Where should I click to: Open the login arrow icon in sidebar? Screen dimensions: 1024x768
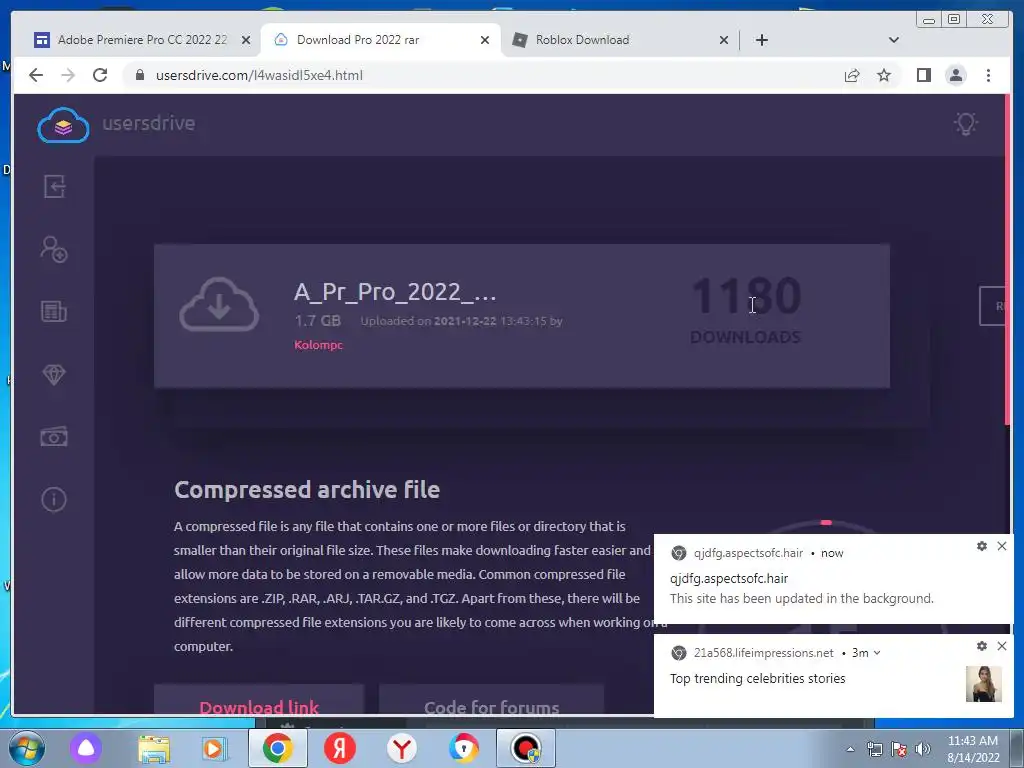[54, 187]
